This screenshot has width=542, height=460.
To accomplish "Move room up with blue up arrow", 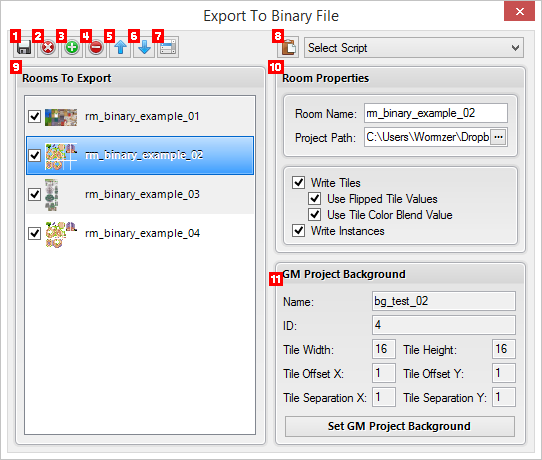I will [x=120, y=47].
